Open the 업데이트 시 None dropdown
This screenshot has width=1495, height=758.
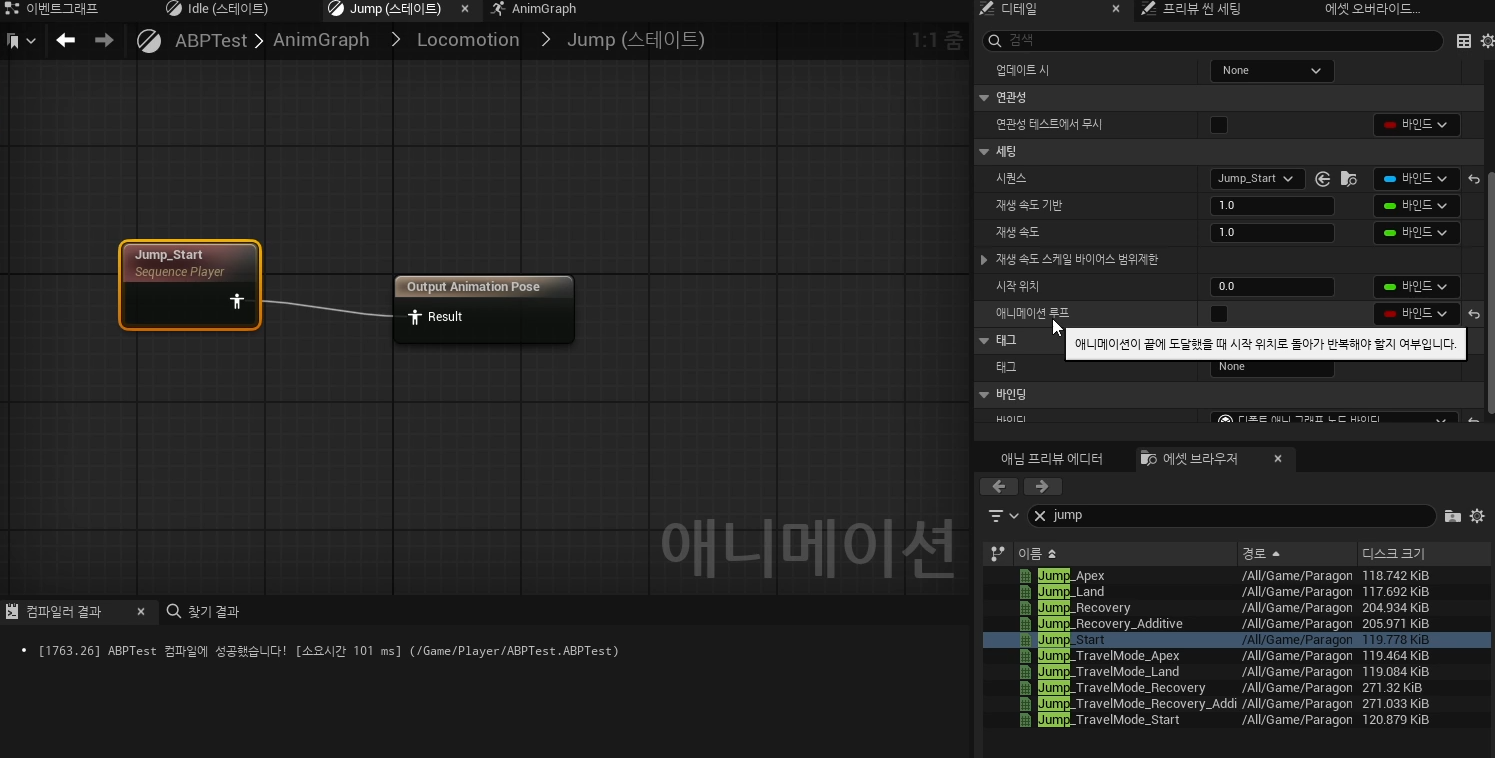(x=1272, y=71)
